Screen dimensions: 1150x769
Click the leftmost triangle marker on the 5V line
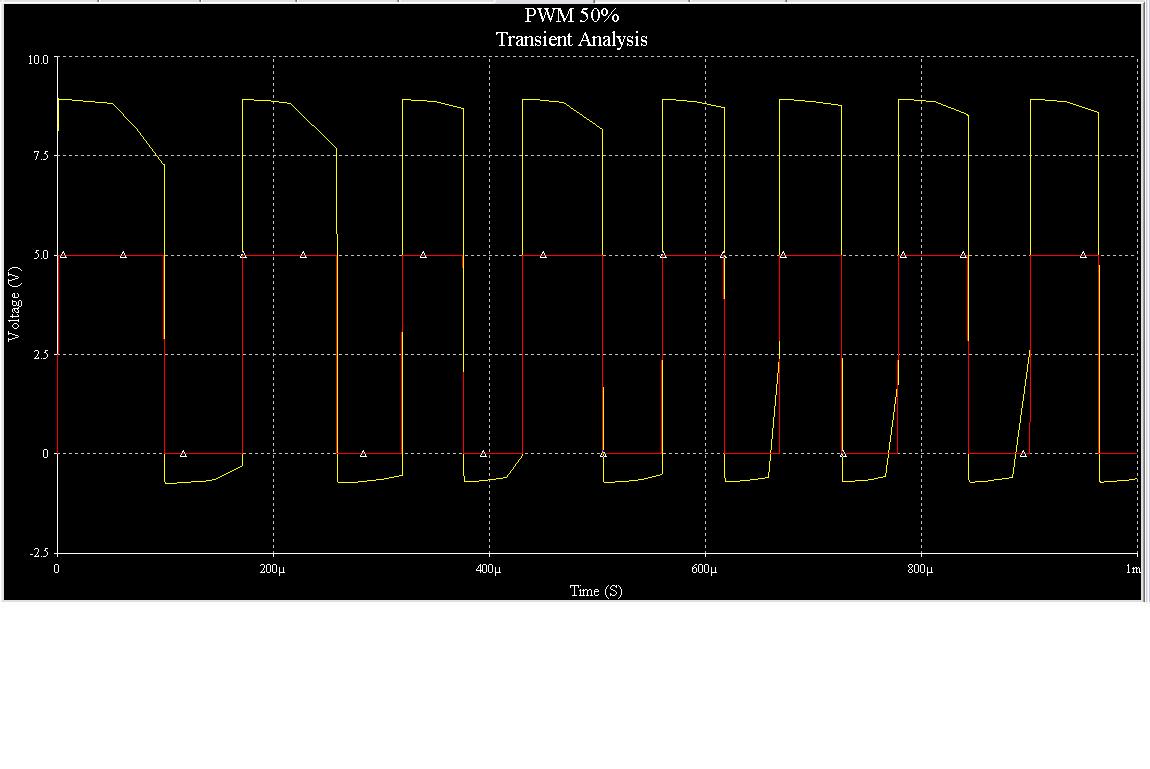click(63, 255)
